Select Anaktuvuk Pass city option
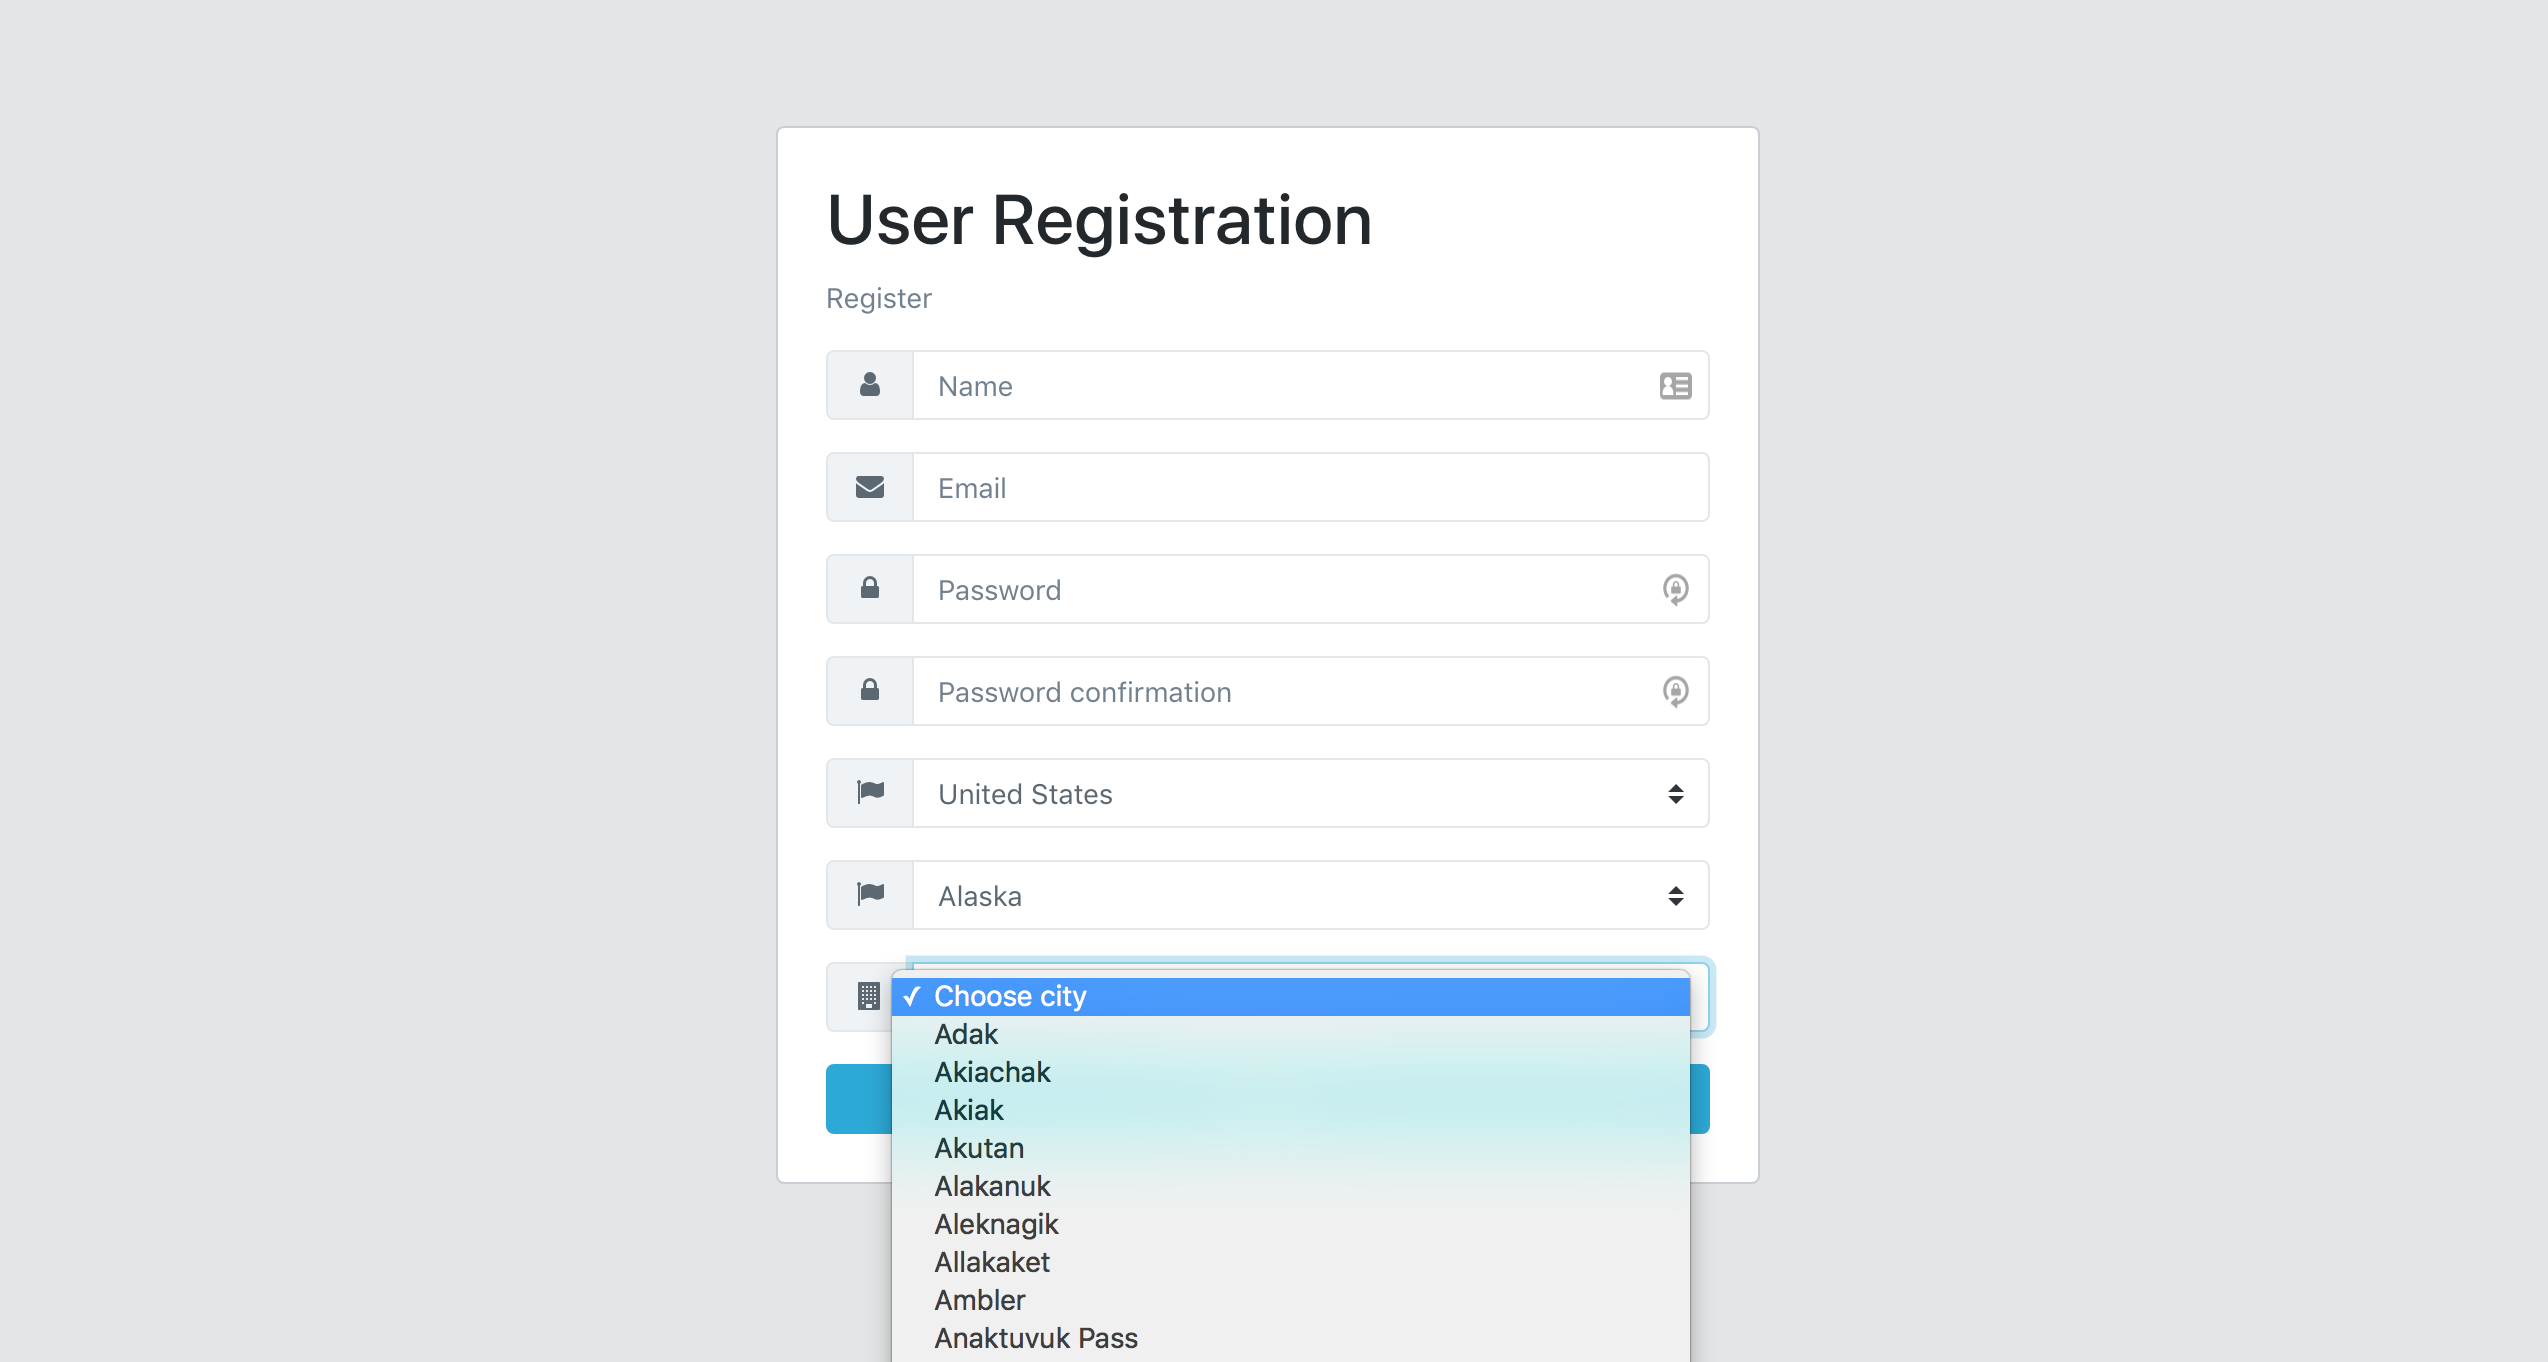 (x=1036, y=1339)
